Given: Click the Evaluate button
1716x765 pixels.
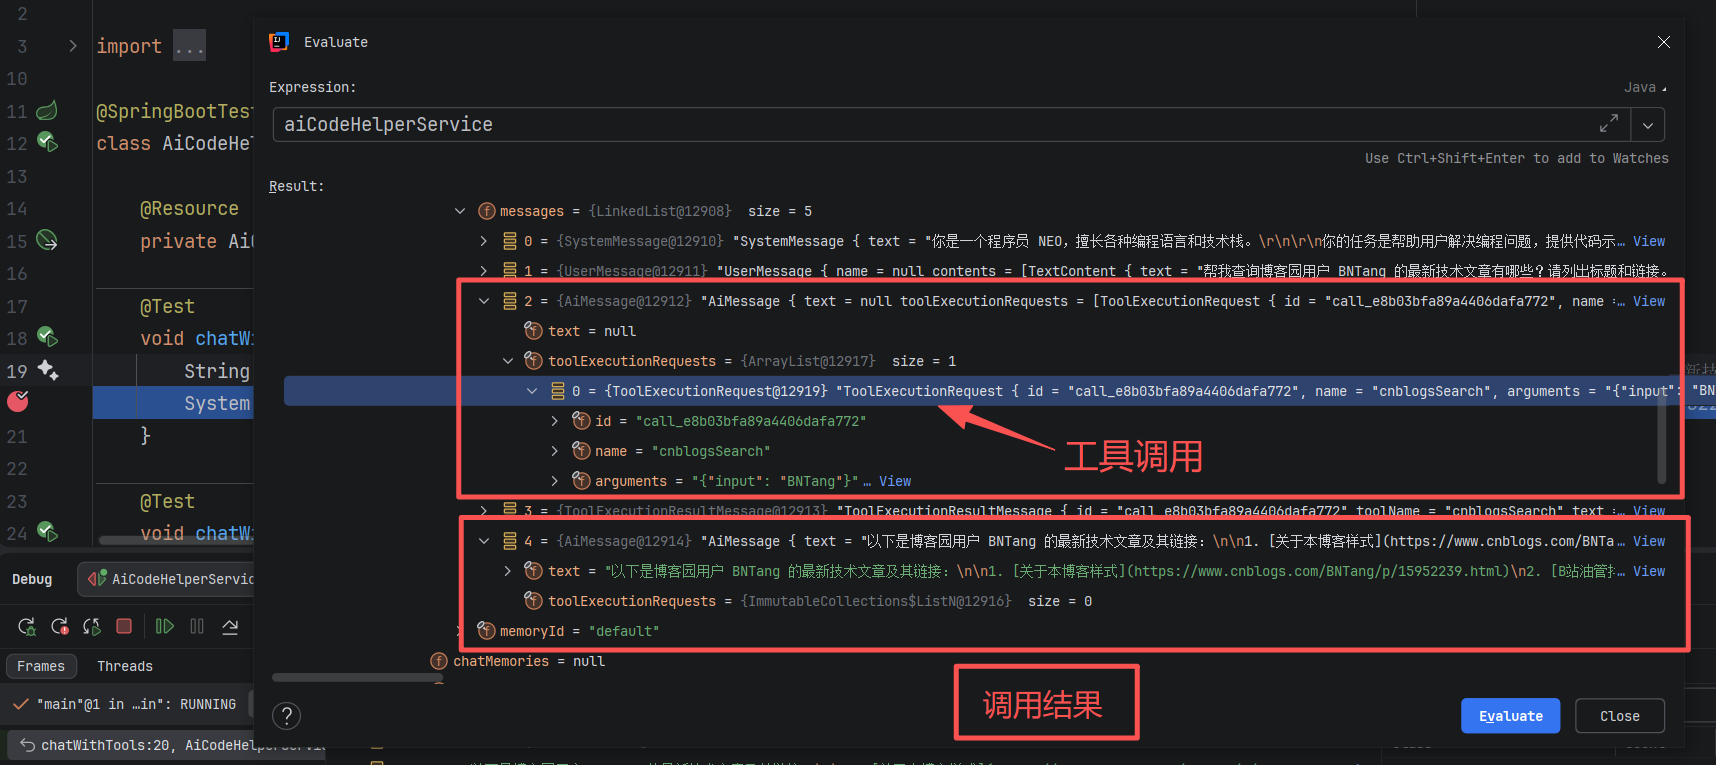Looking at the screenshot, I should [1510, 716].
